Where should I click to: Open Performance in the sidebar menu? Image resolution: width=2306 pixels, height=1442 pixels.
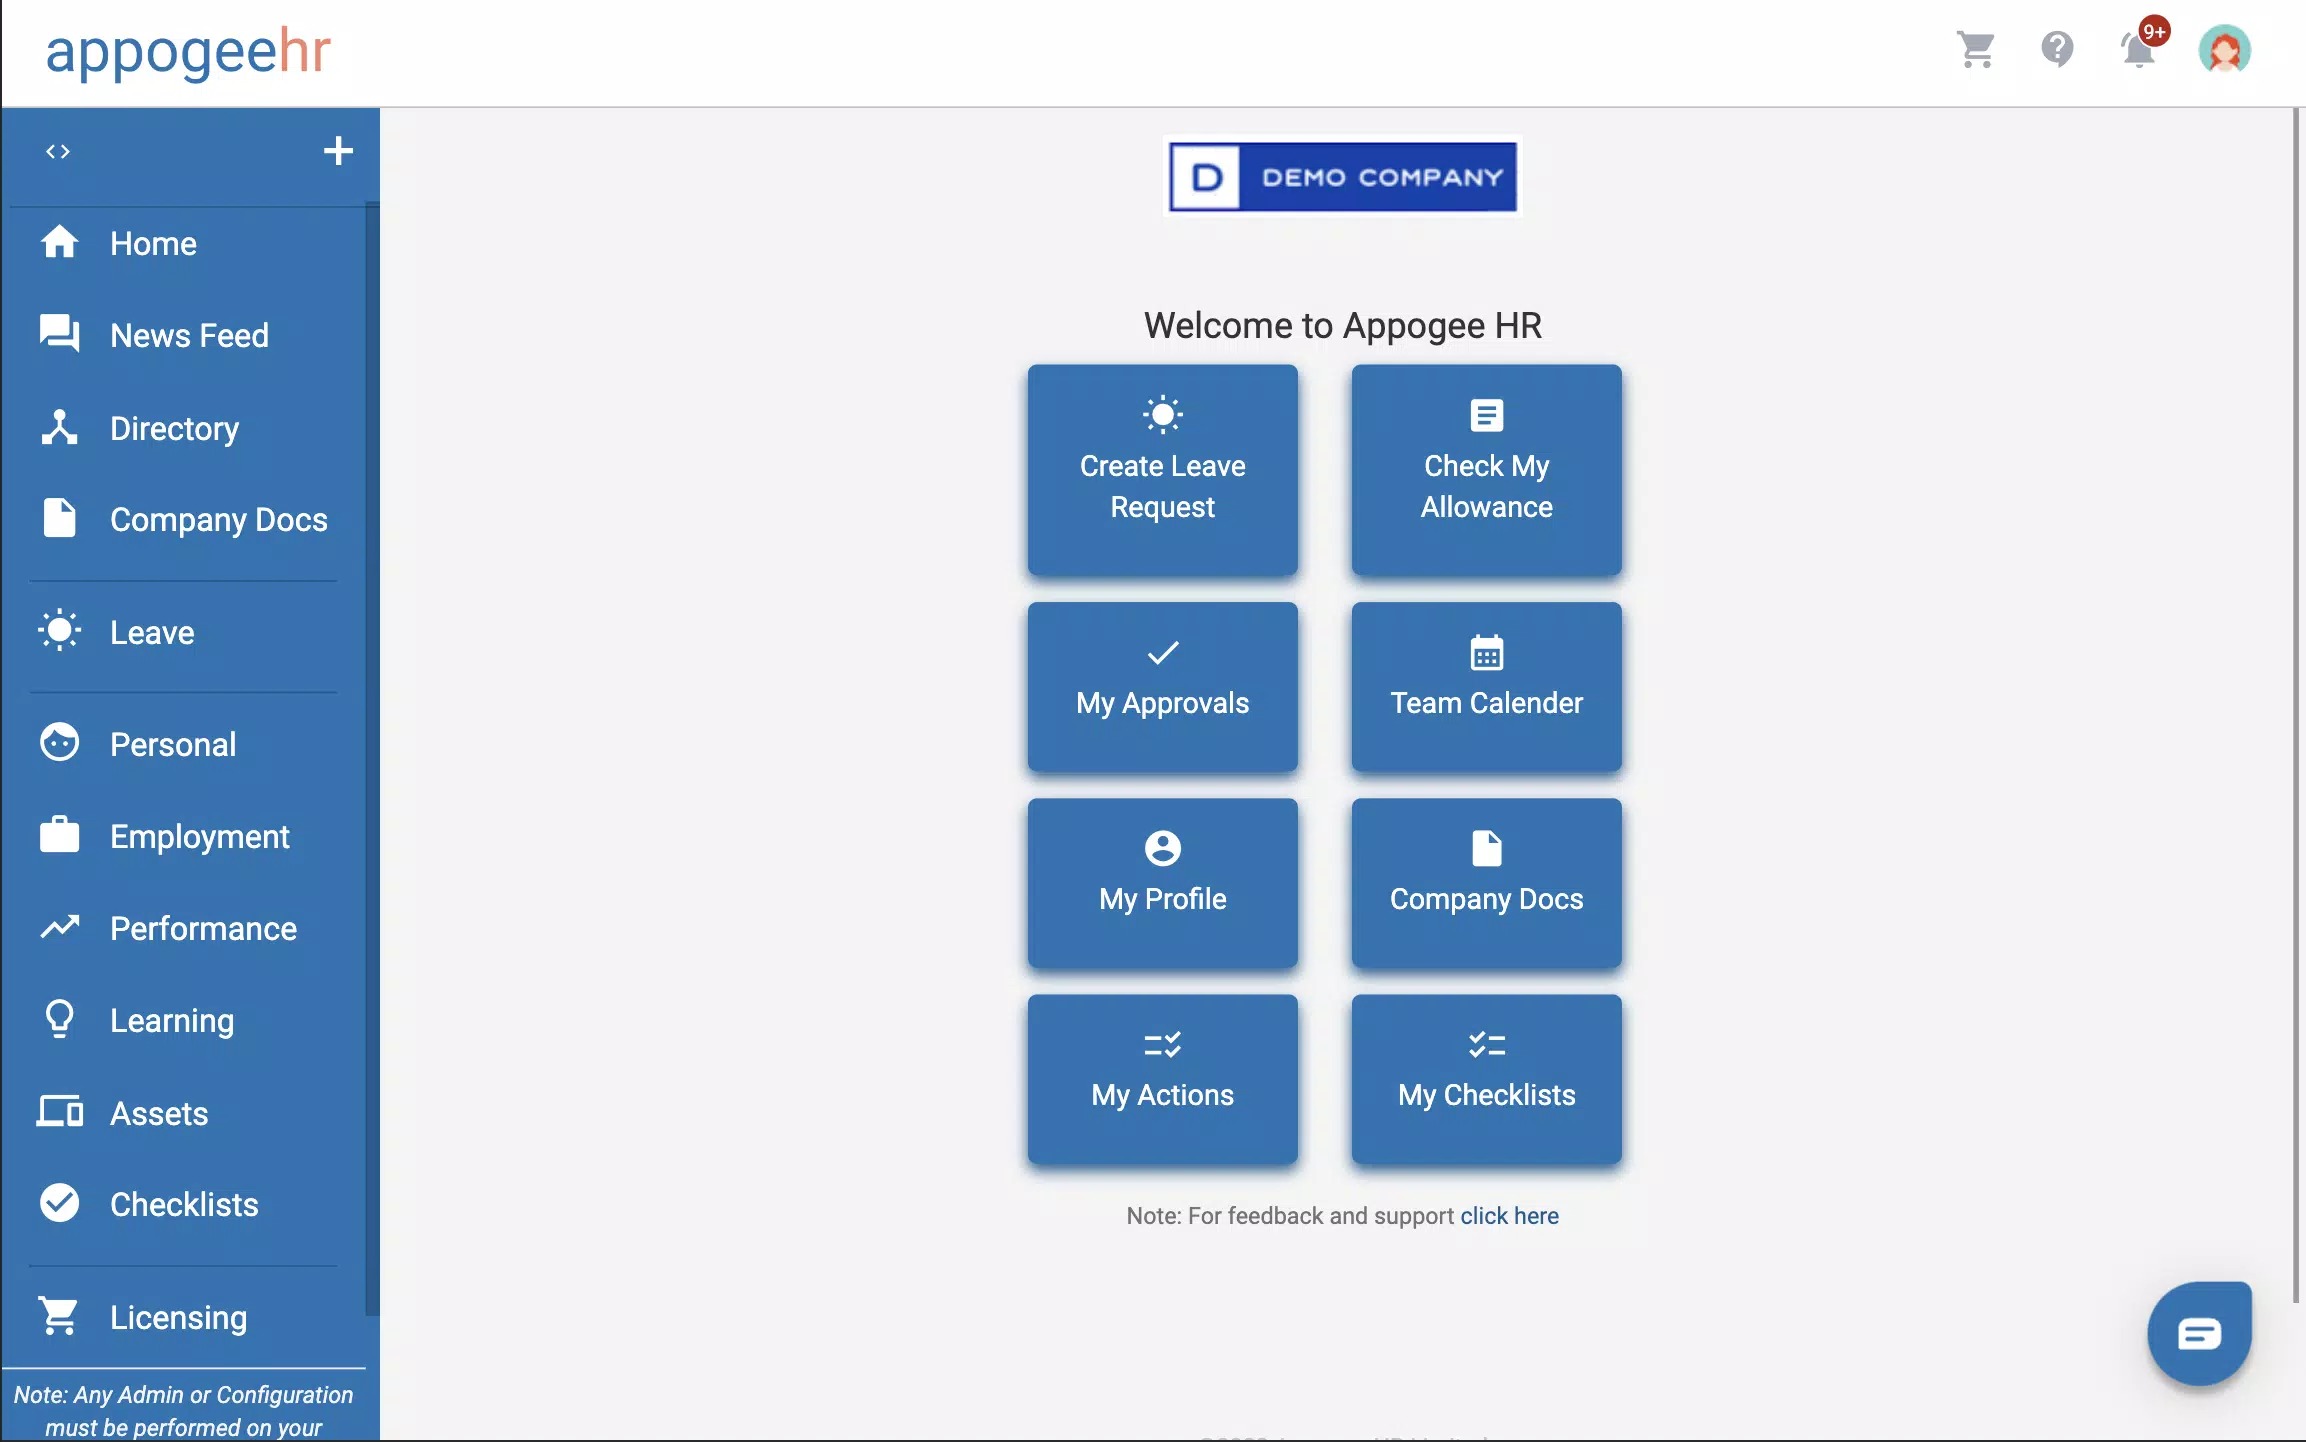[x=184, y=928]
